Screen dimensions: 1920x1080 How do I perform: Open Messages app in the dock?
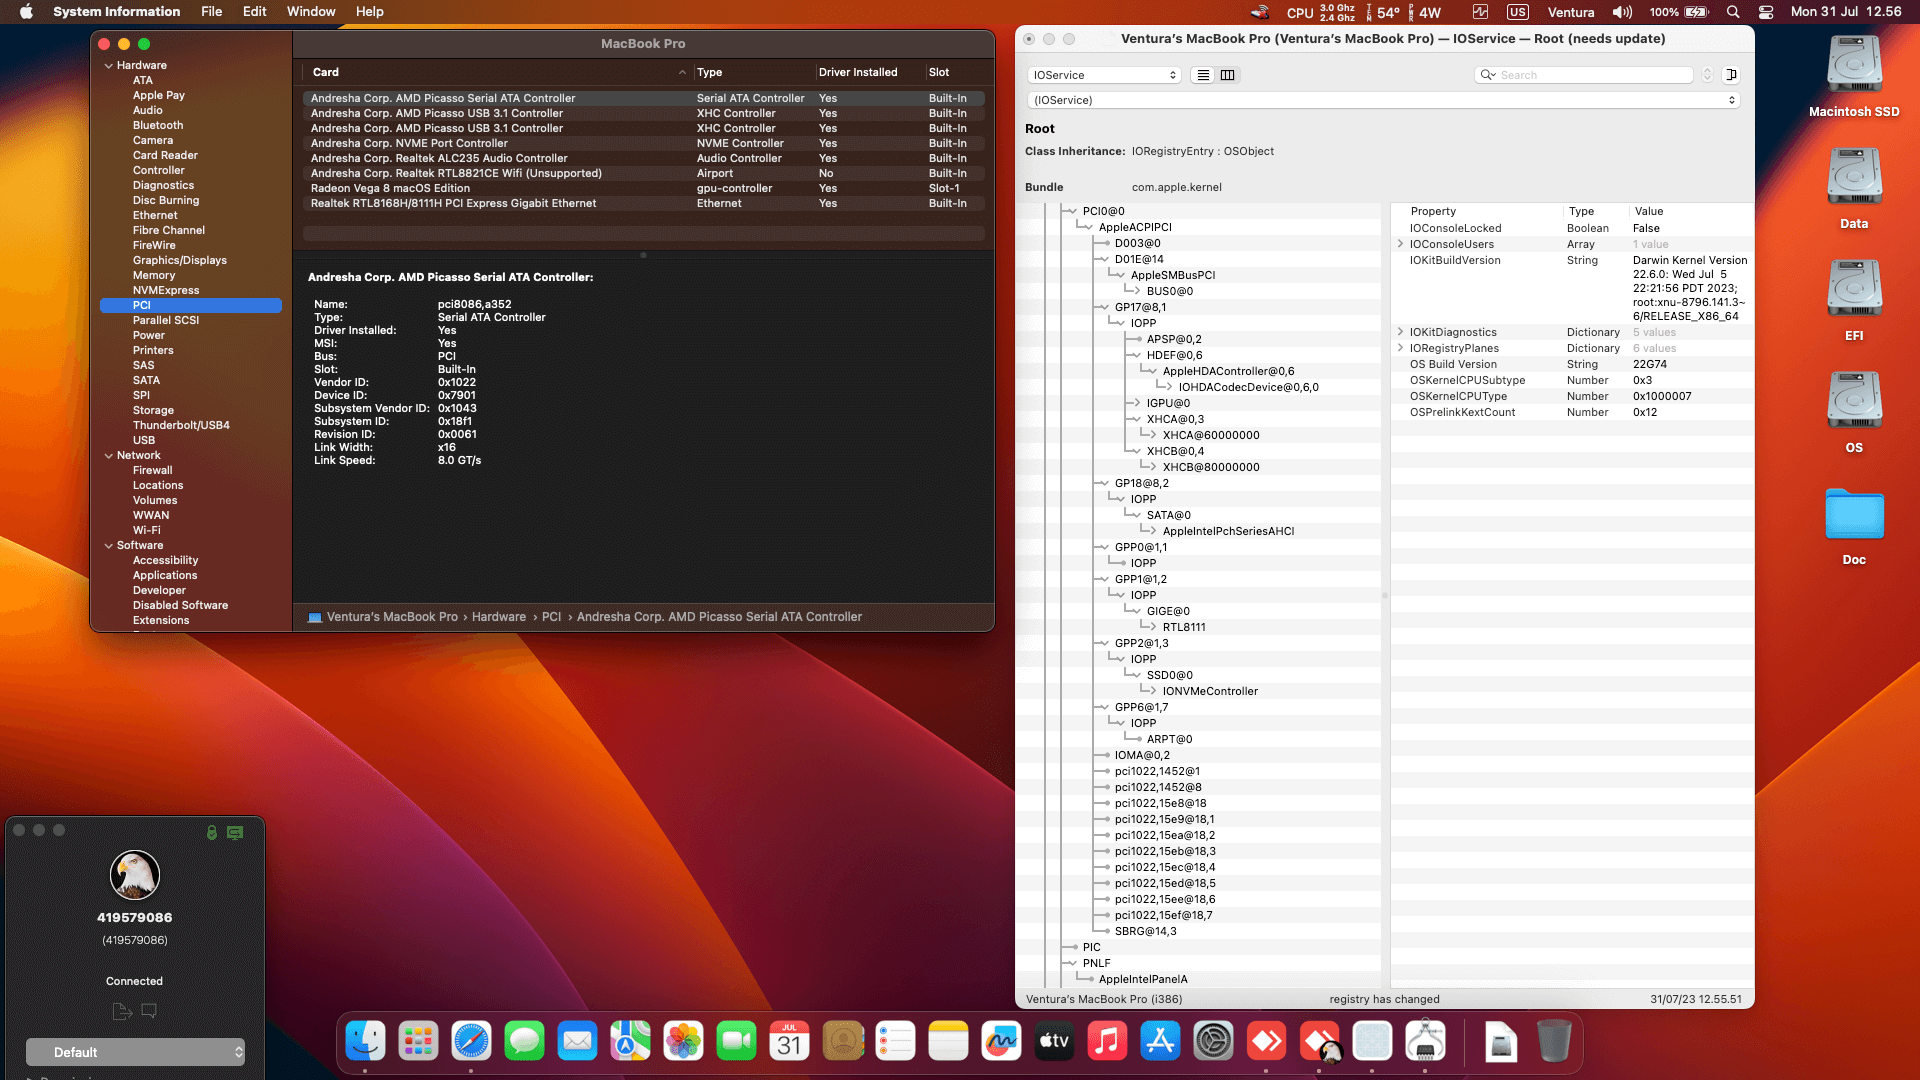pos(524,1042)
